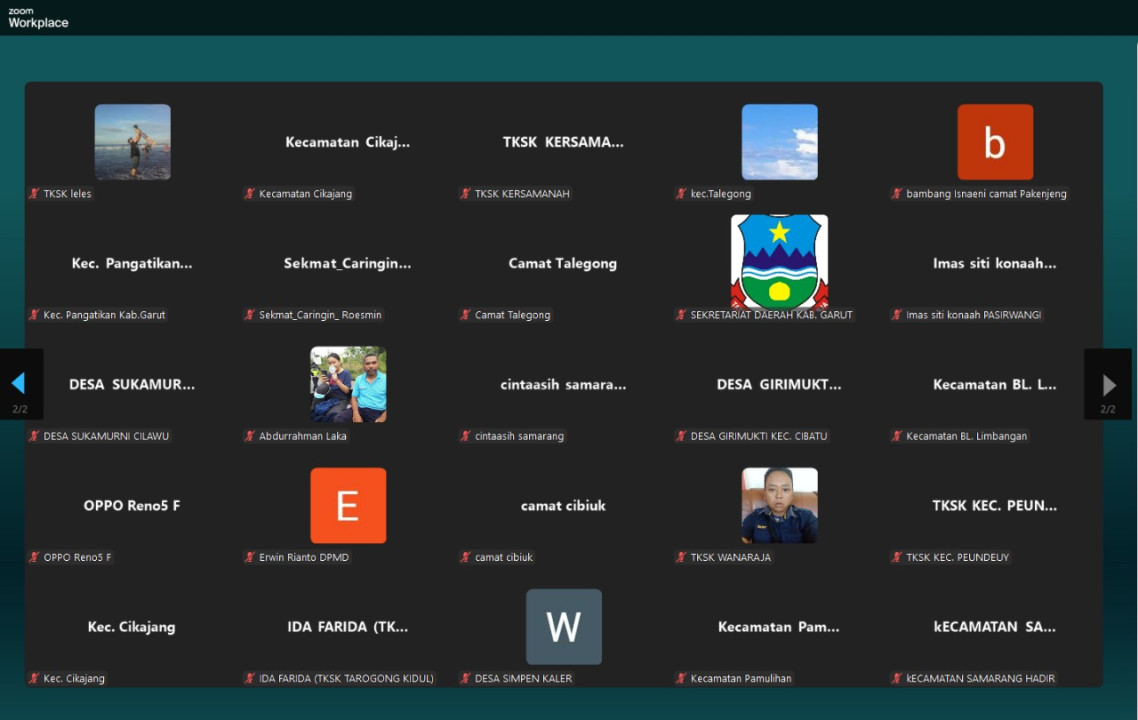1138x720 pixels.
Task: Click muted mic icon beside DESA SIMPEN KALER
Action: click(465, 678)
